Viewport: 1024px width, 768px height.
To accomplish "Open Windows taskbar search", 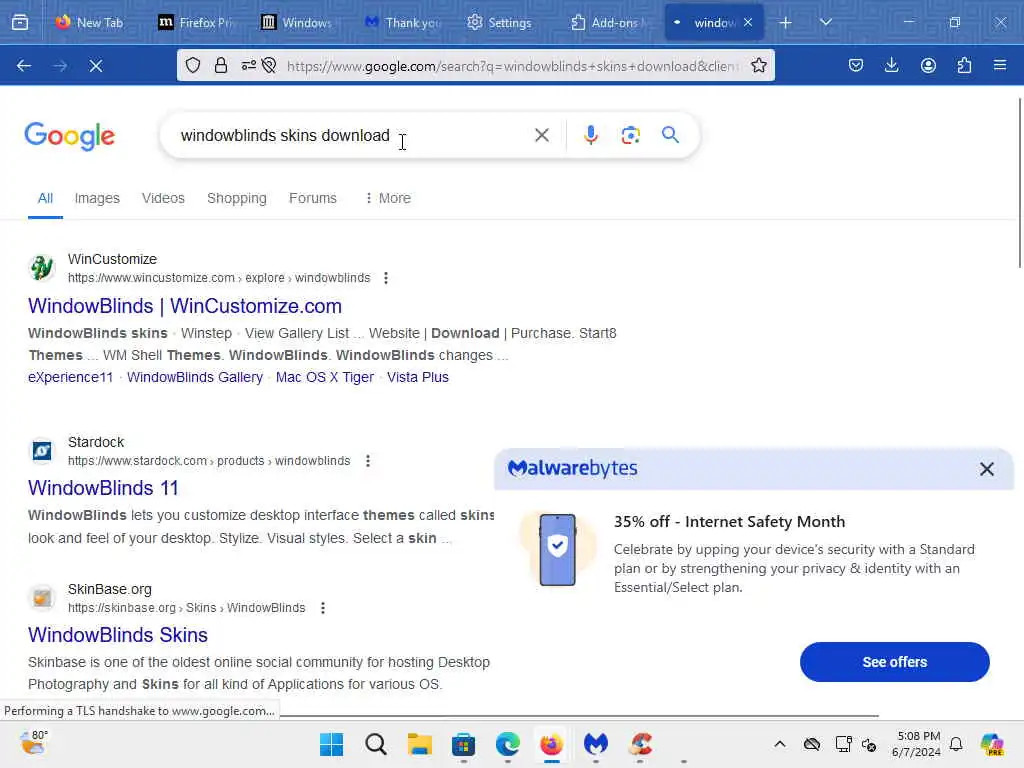I will pyautogui.click(x=376, y=744).
